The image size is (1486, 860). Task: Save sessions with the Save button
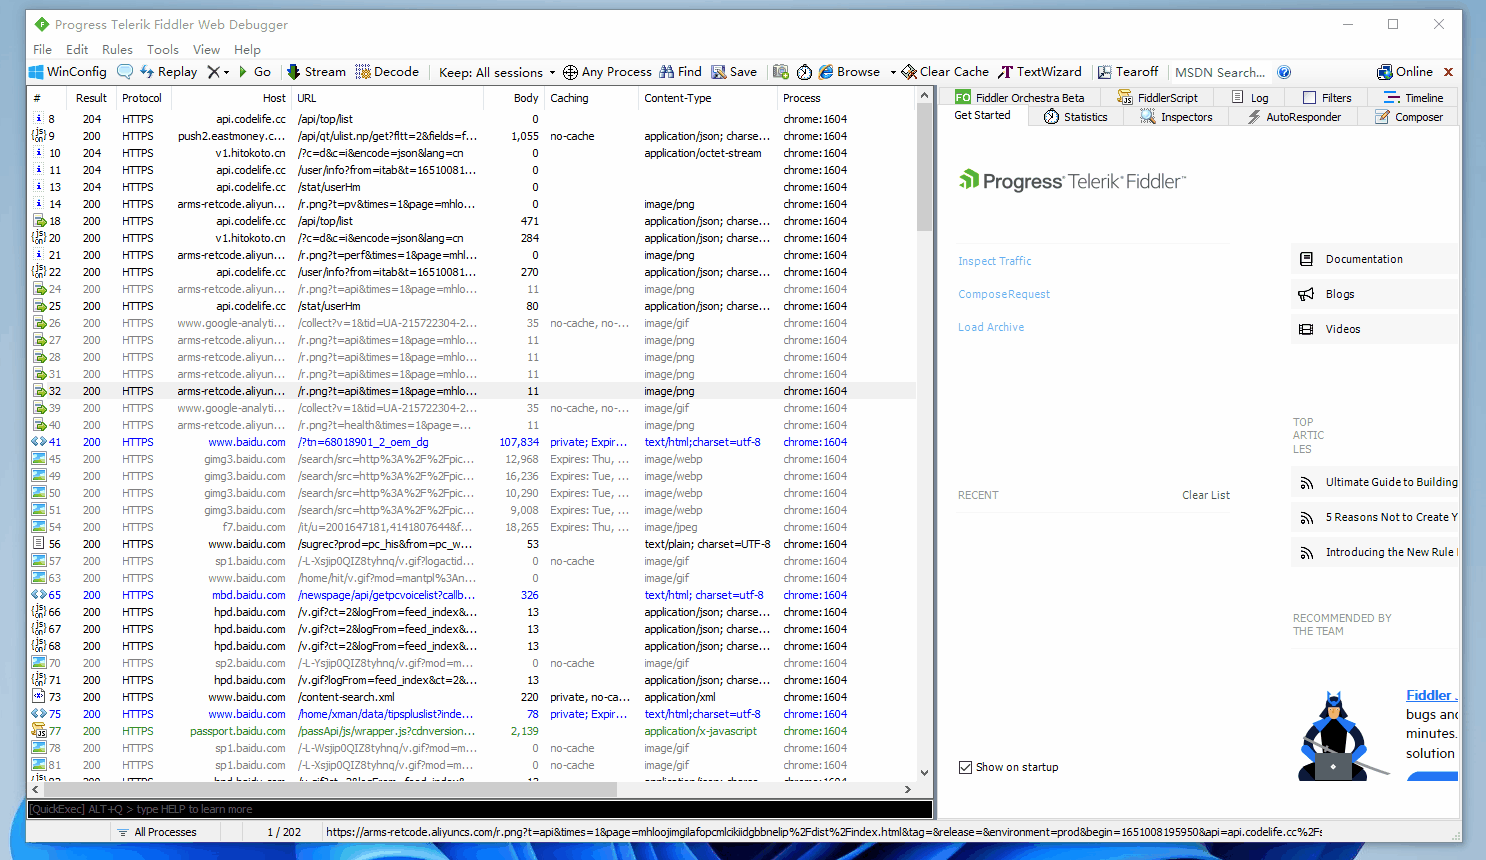tap(734, 72)
